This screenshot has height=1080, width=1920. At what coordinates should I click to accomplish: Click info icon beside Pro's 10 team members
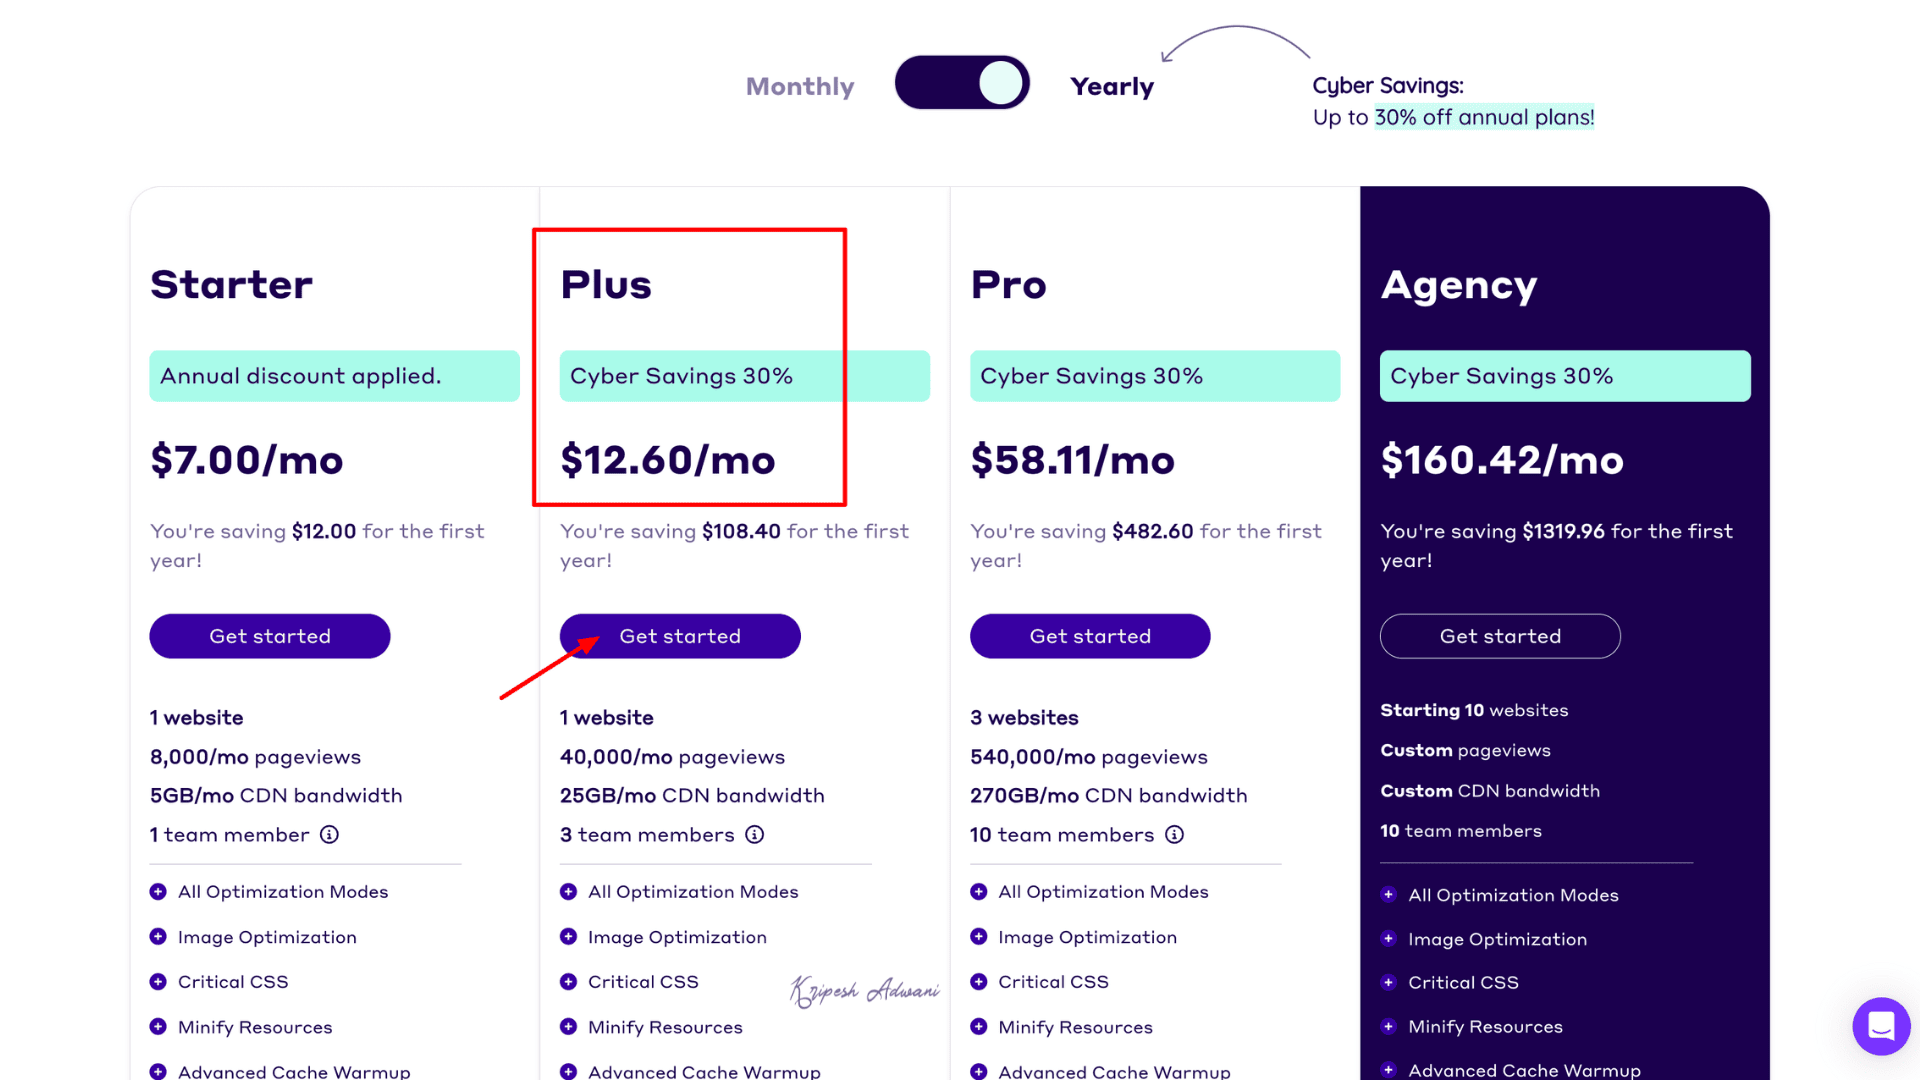[x=1175, y=835]
